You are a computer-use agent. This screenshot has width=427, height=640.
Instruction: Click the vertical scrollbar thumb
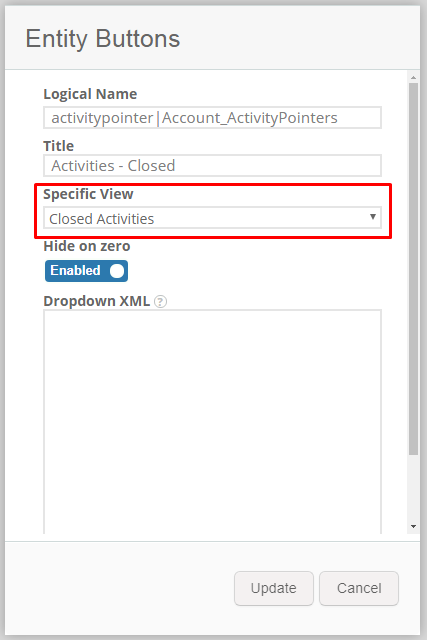pyautogui.click(x=414, y=269)
